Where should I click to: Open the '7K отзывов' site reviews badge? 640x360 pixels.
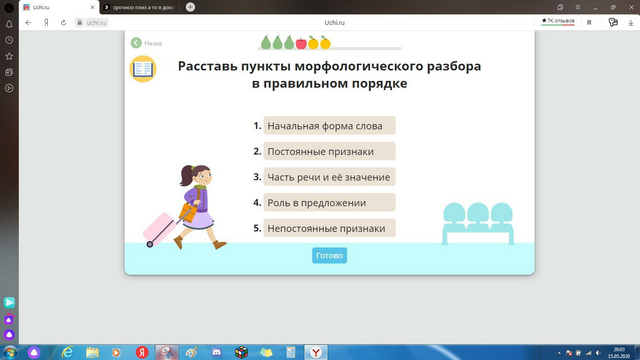[x=558, y=21]
